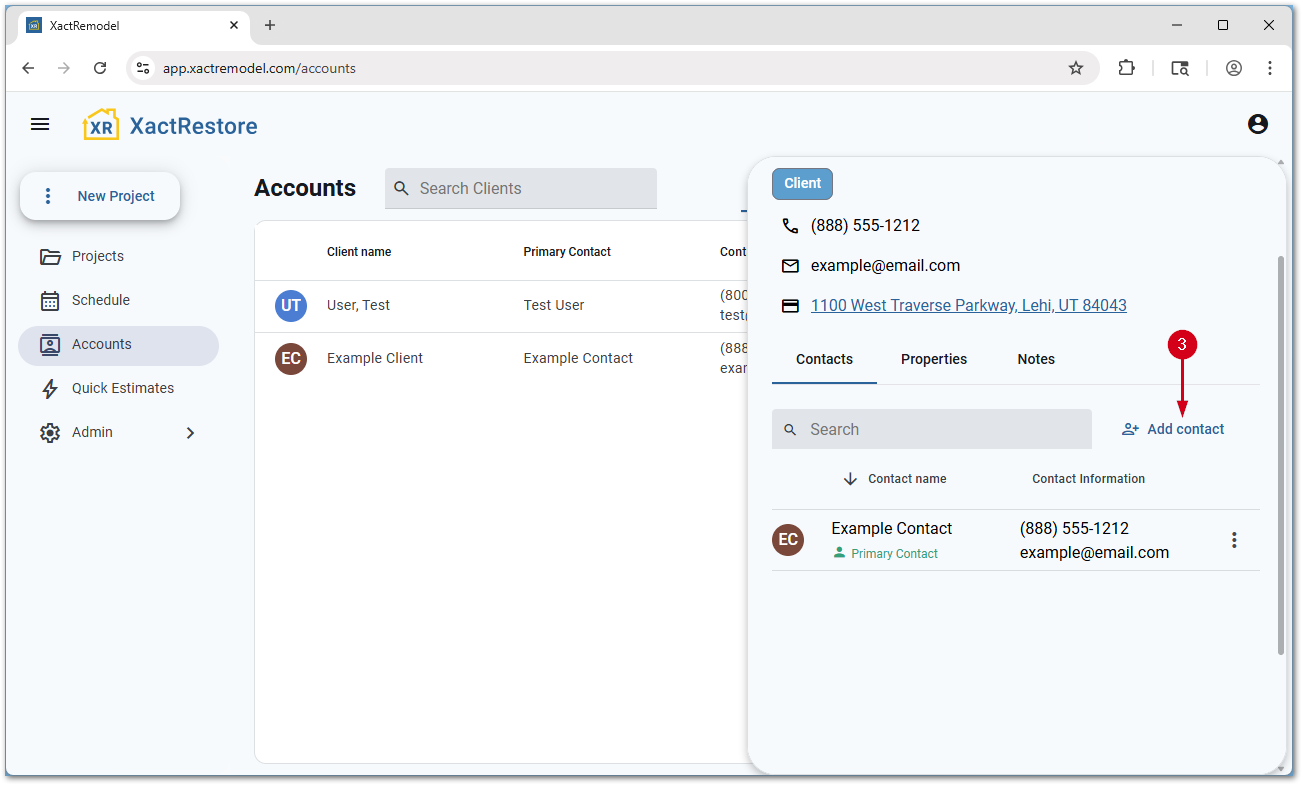
Task: Open the hamburger navigation menu
Action: 40,124
